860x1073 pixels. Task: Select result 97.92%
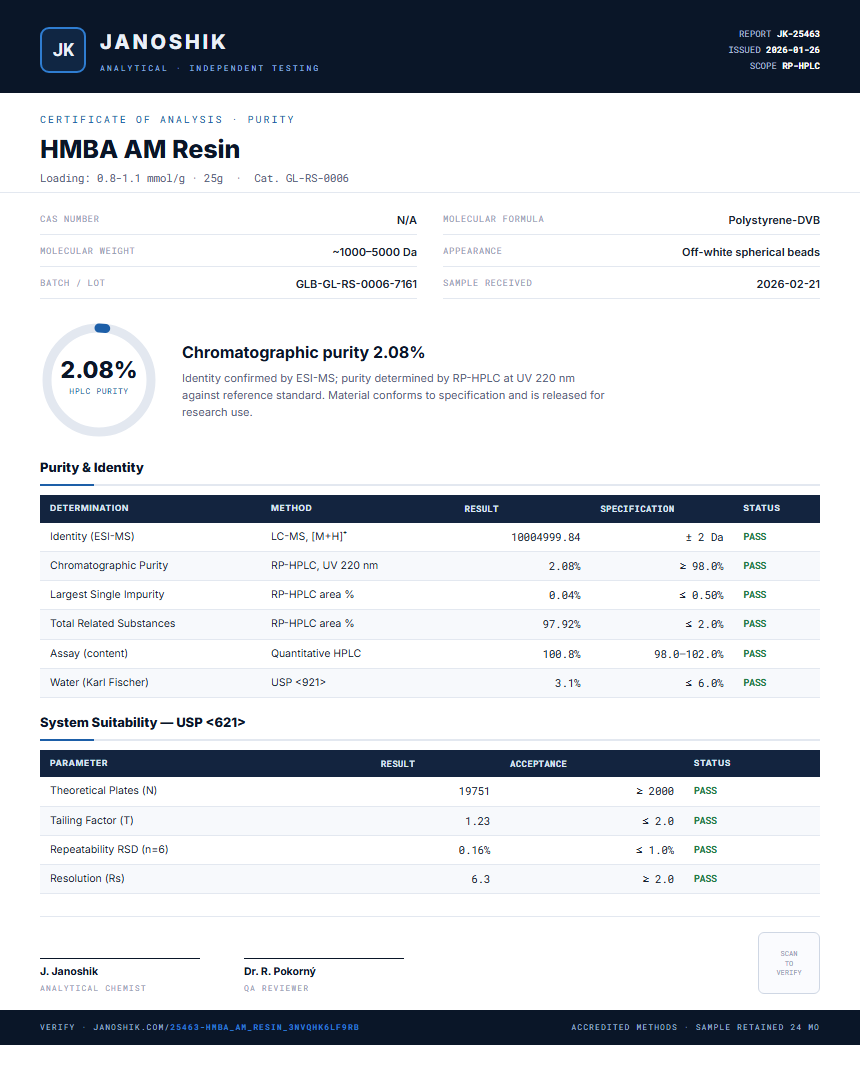tap(561, 624)
